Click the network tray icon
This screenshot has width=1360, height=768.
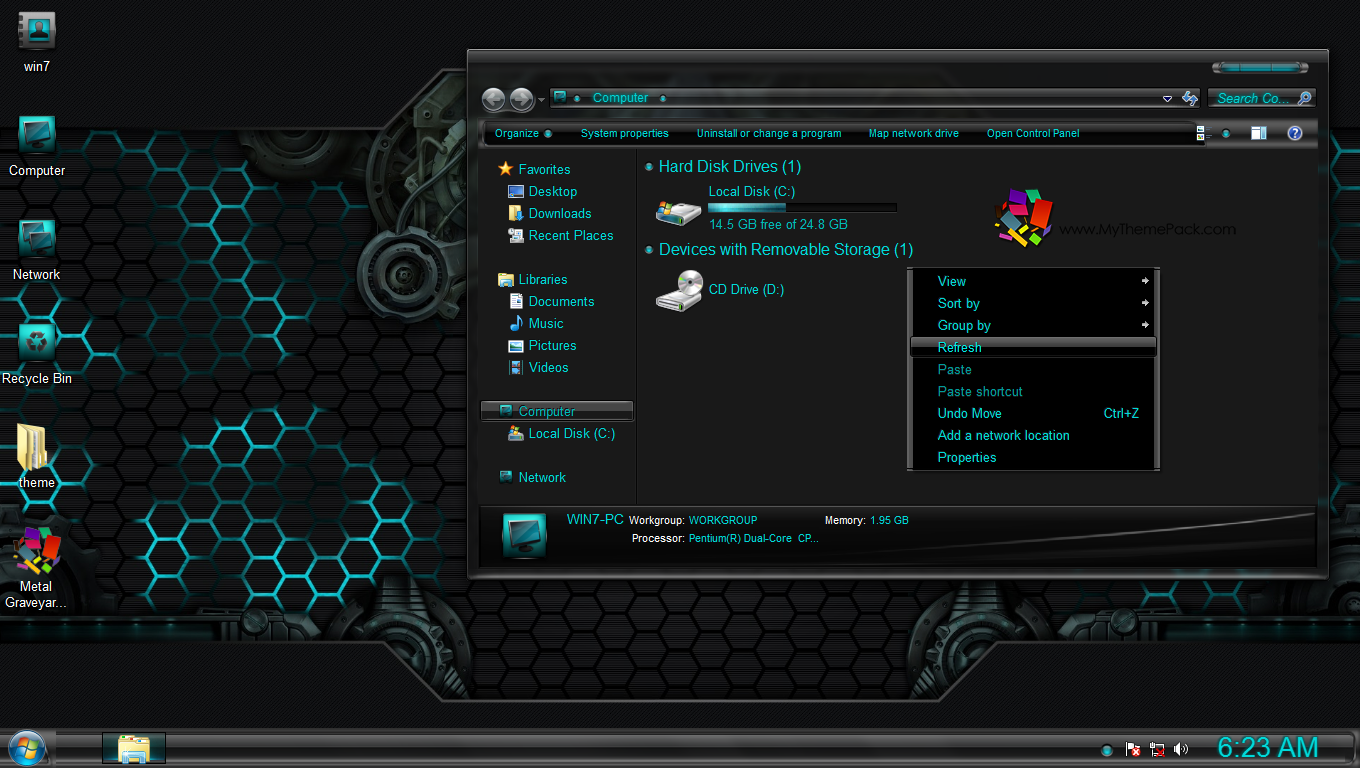click(1158, 749)
